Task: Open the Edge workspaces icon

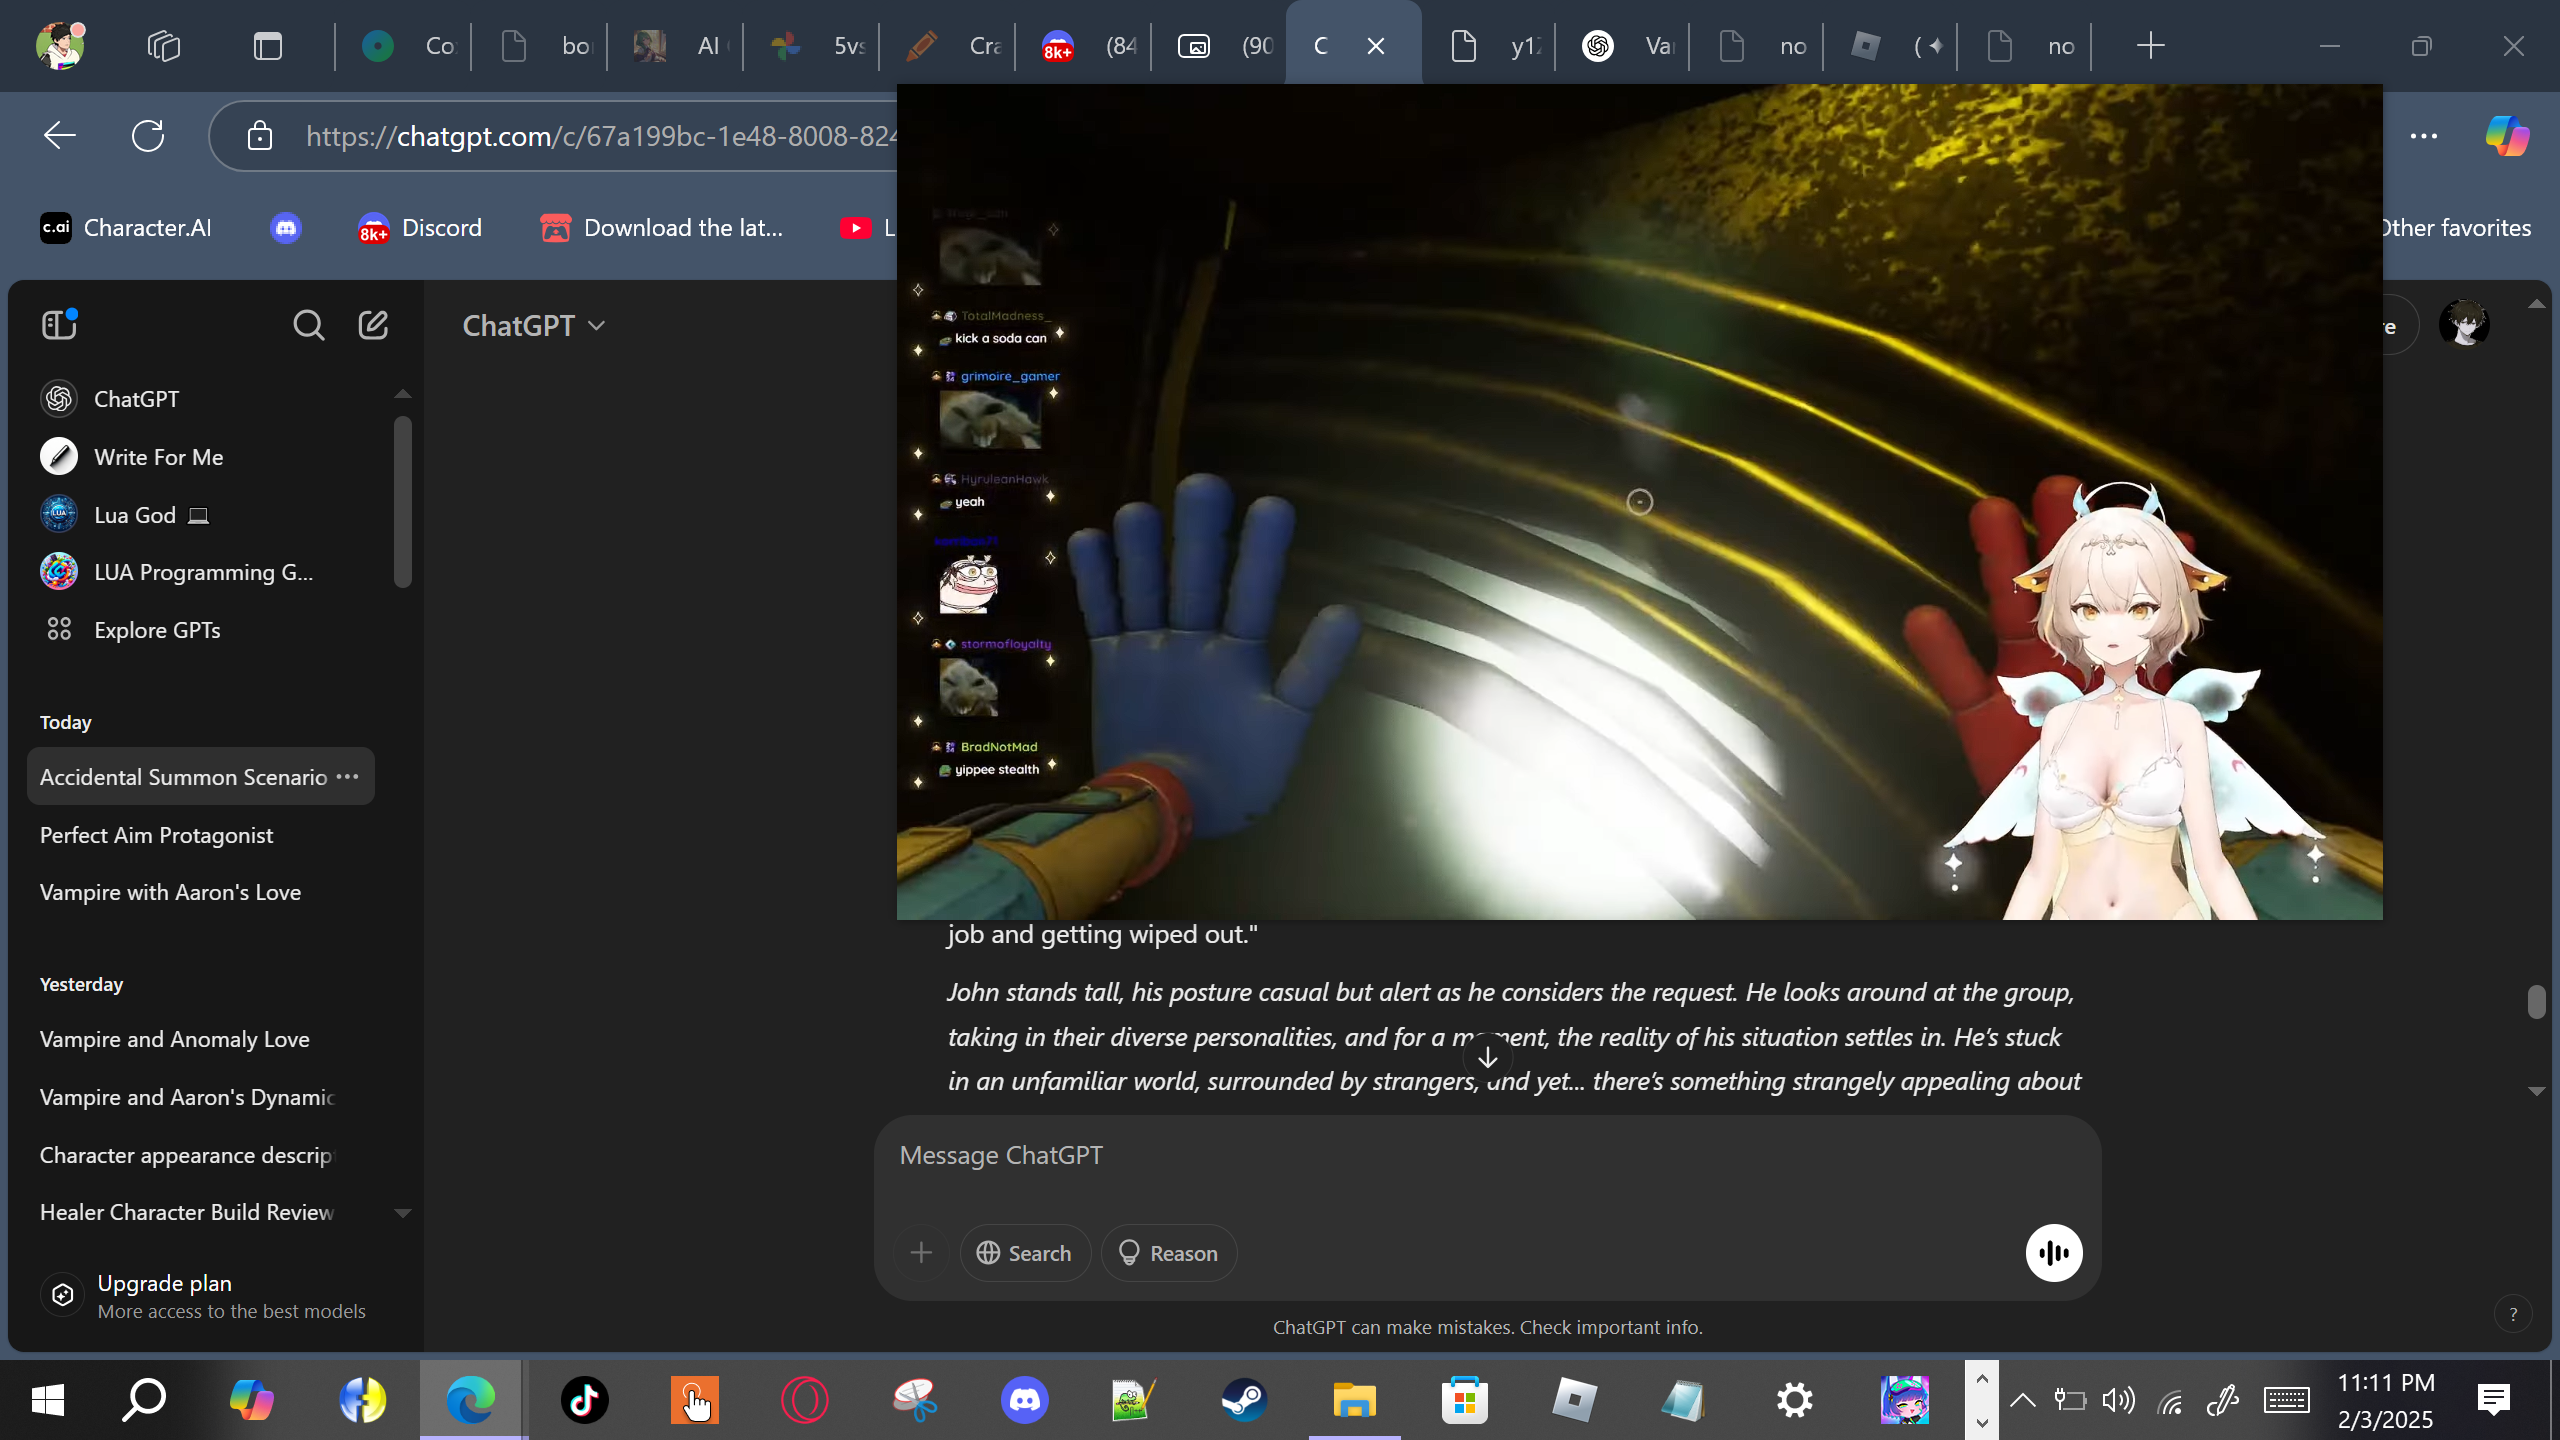Action: [x=164, y=46]
